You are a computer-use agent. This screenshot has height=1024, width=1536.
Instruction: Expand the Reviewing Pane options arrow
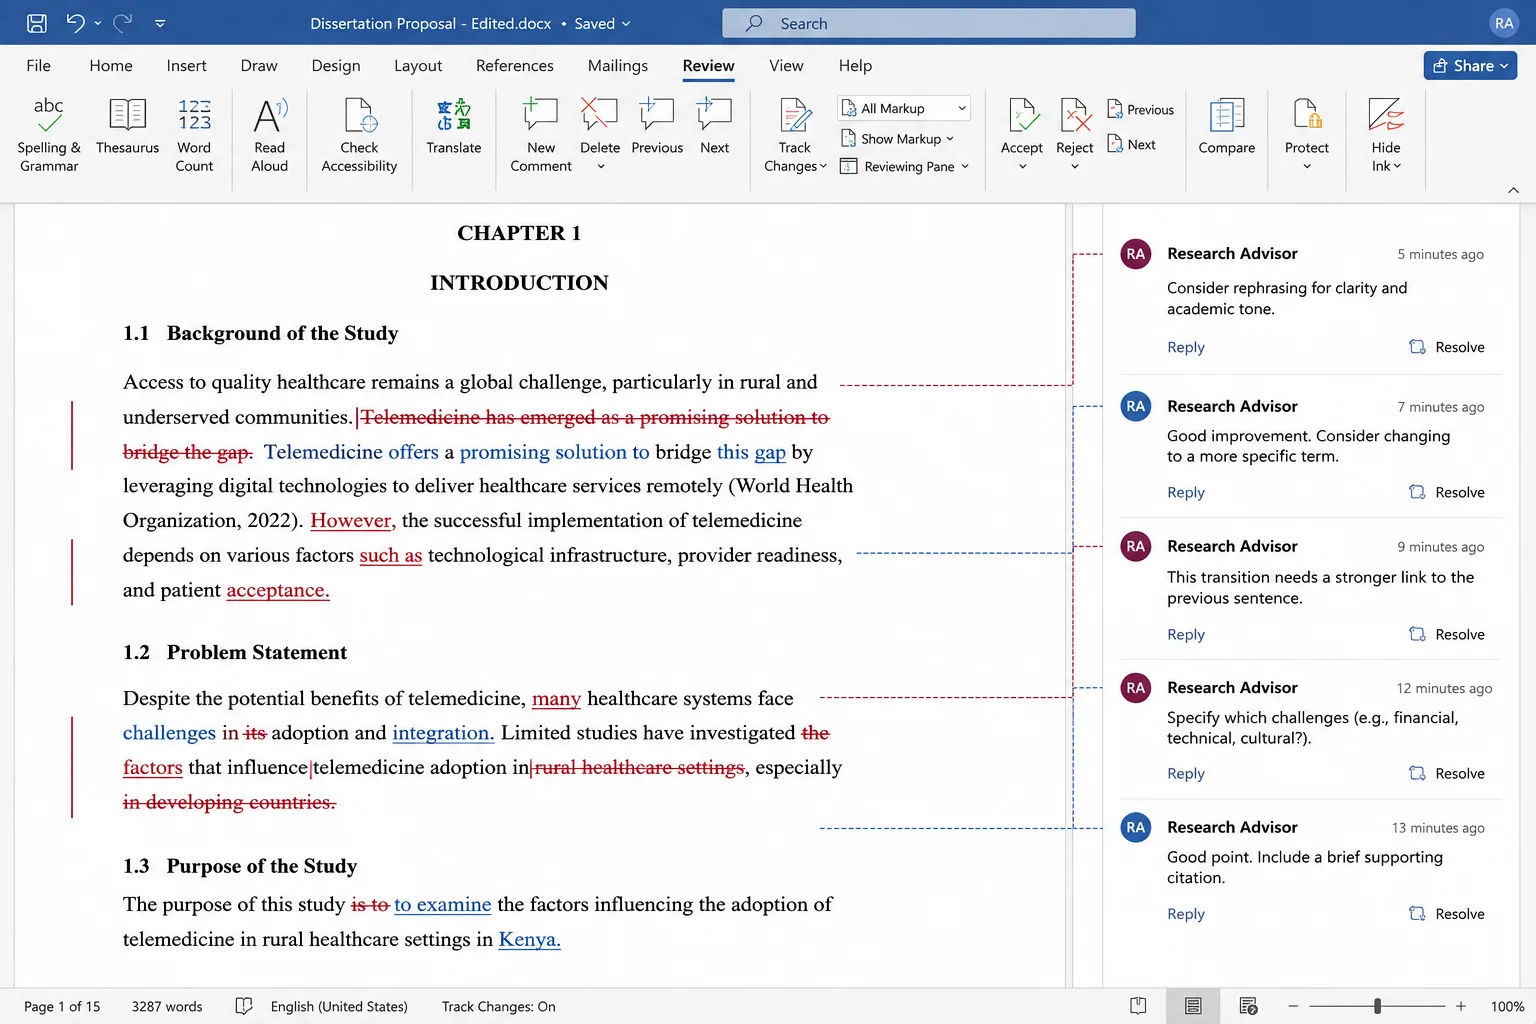click(965, 167)
